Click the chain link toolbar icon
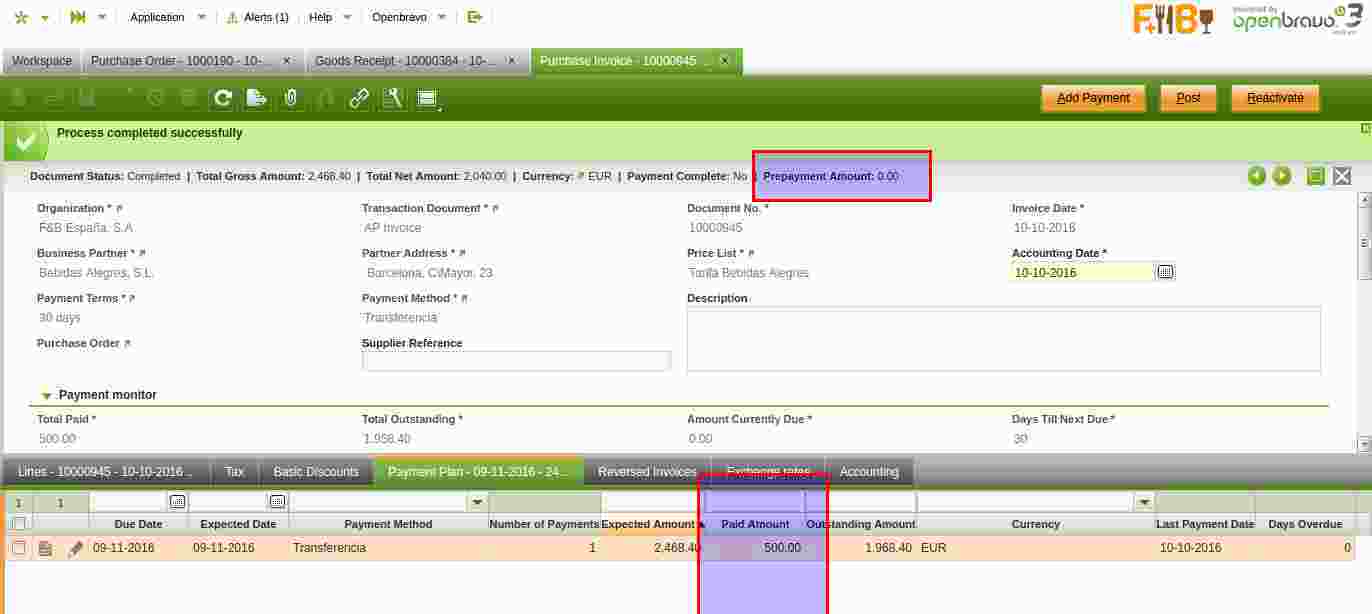Viewport: 1372px width, 614px height. 359,98
